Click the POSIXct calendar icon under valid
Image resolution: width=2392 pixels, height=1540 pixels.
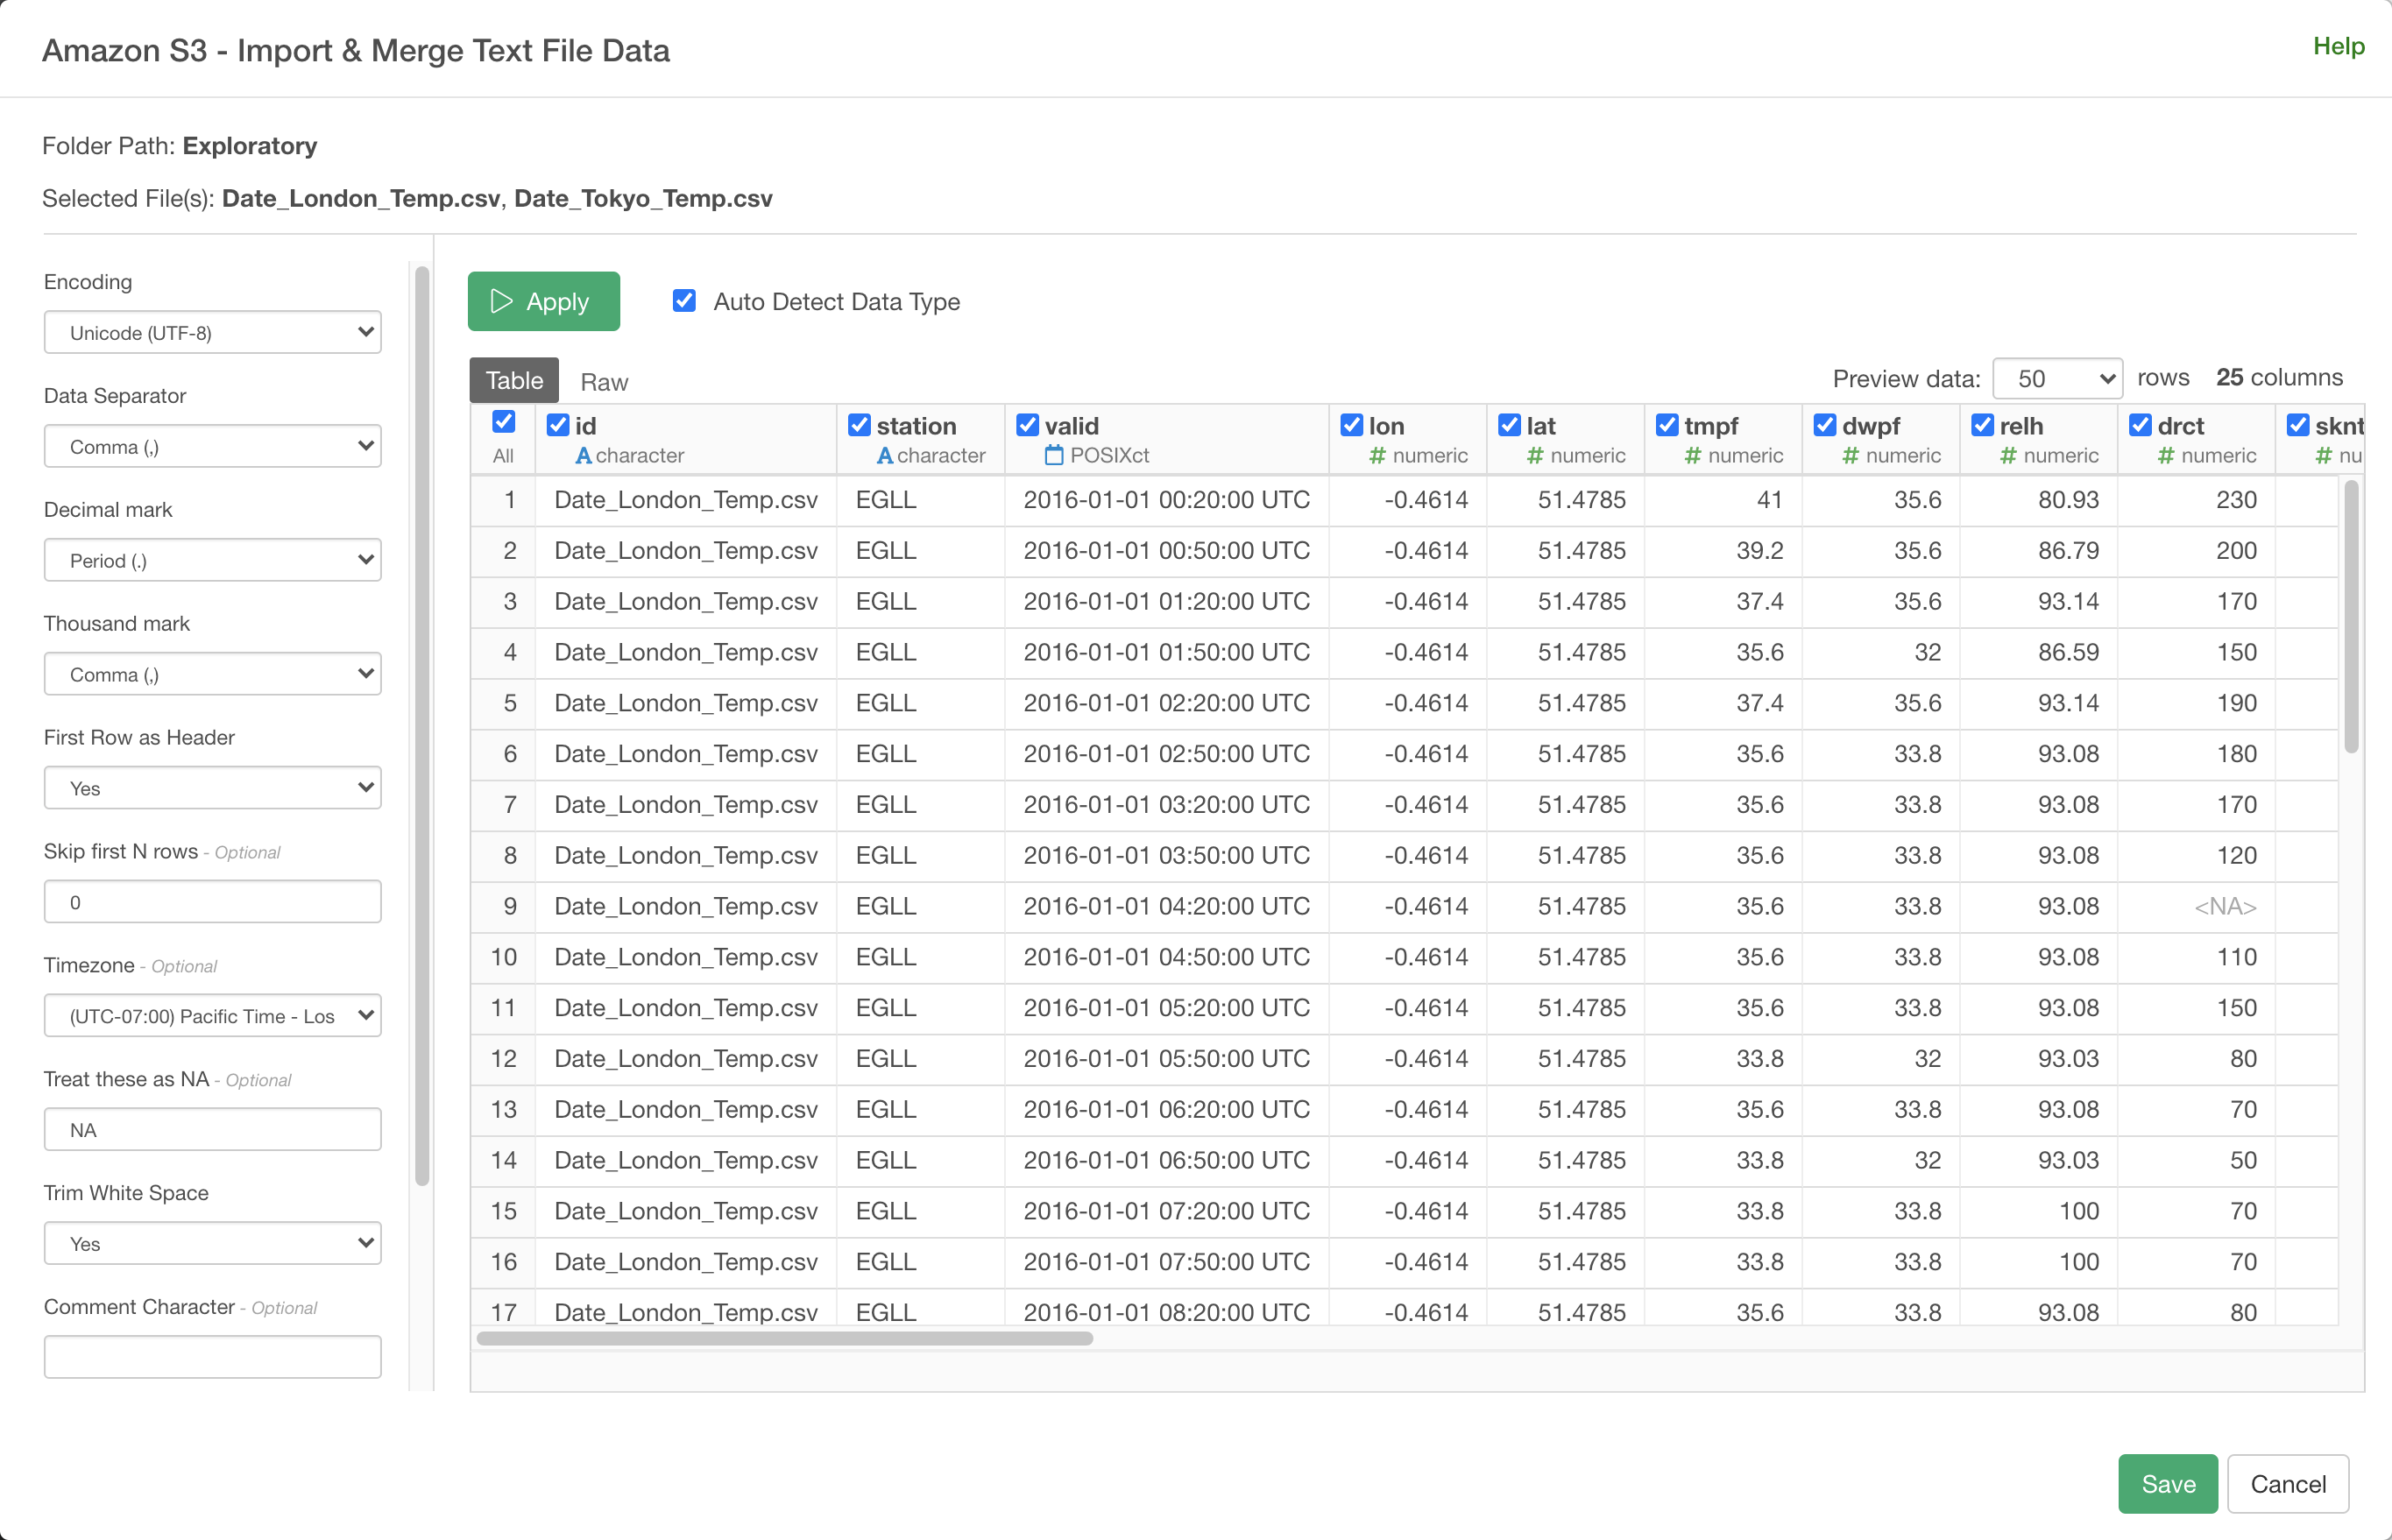click(1053, 456)
